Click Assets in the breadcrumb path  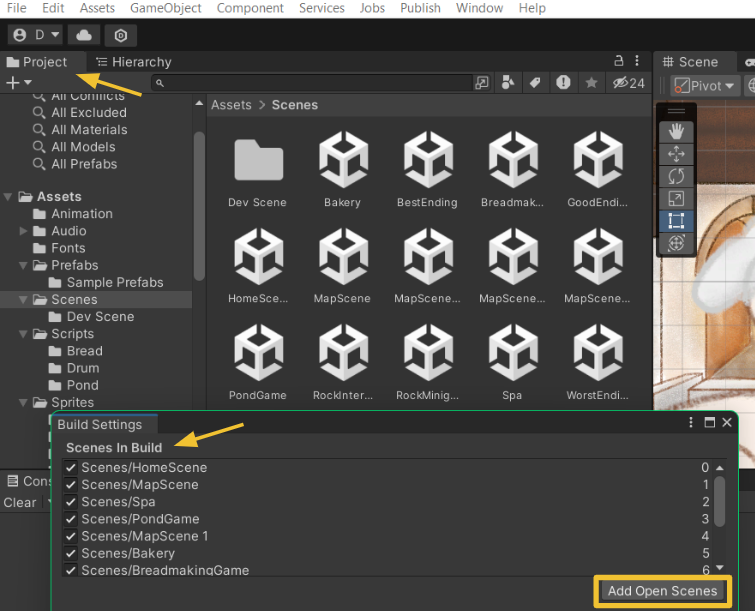(x=231, y=105)
